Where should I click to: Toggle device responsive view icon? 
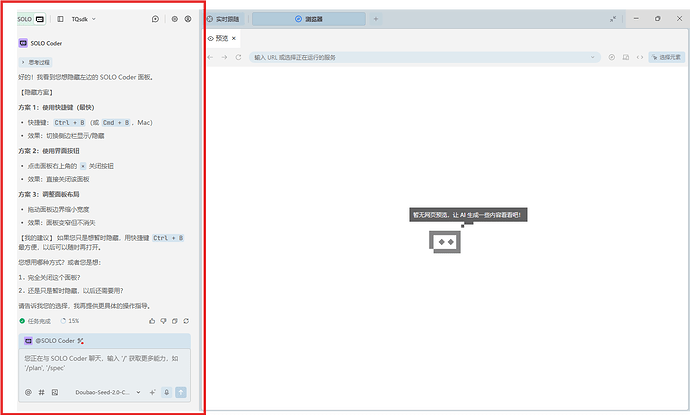[x=626, y=57]
